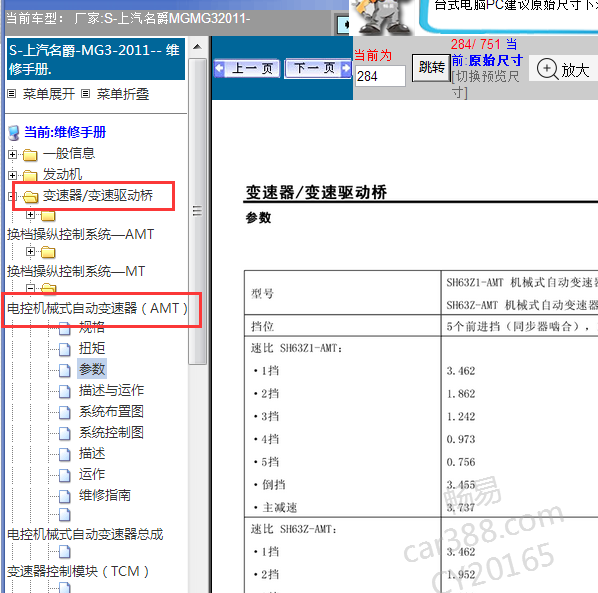Select the 一般信息 tree item
The image size is (598, 593).
(x=69, y=154)
